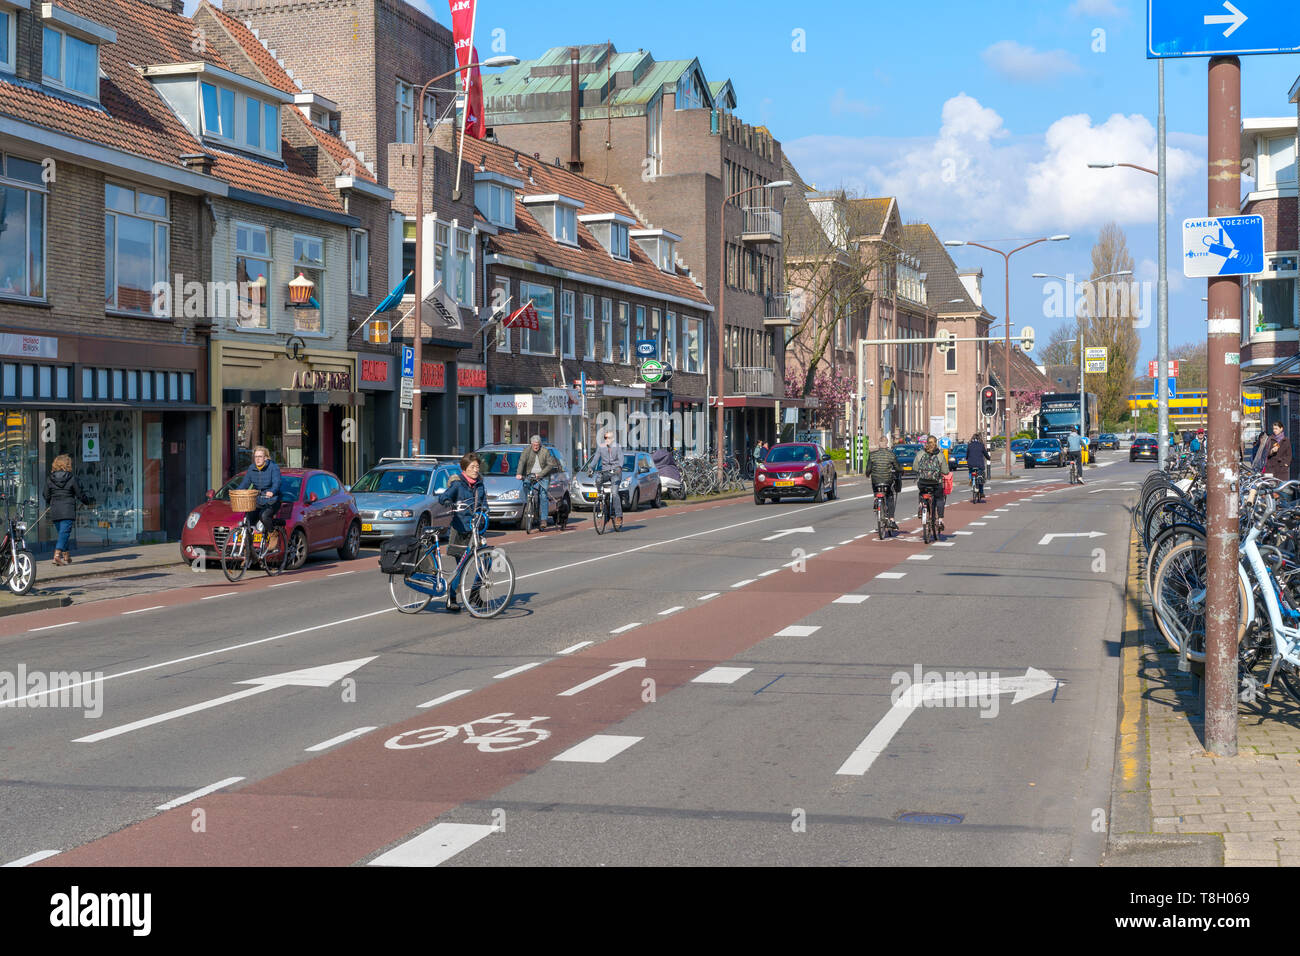Click the MASSAGE shop sign text

pos(512,405)
